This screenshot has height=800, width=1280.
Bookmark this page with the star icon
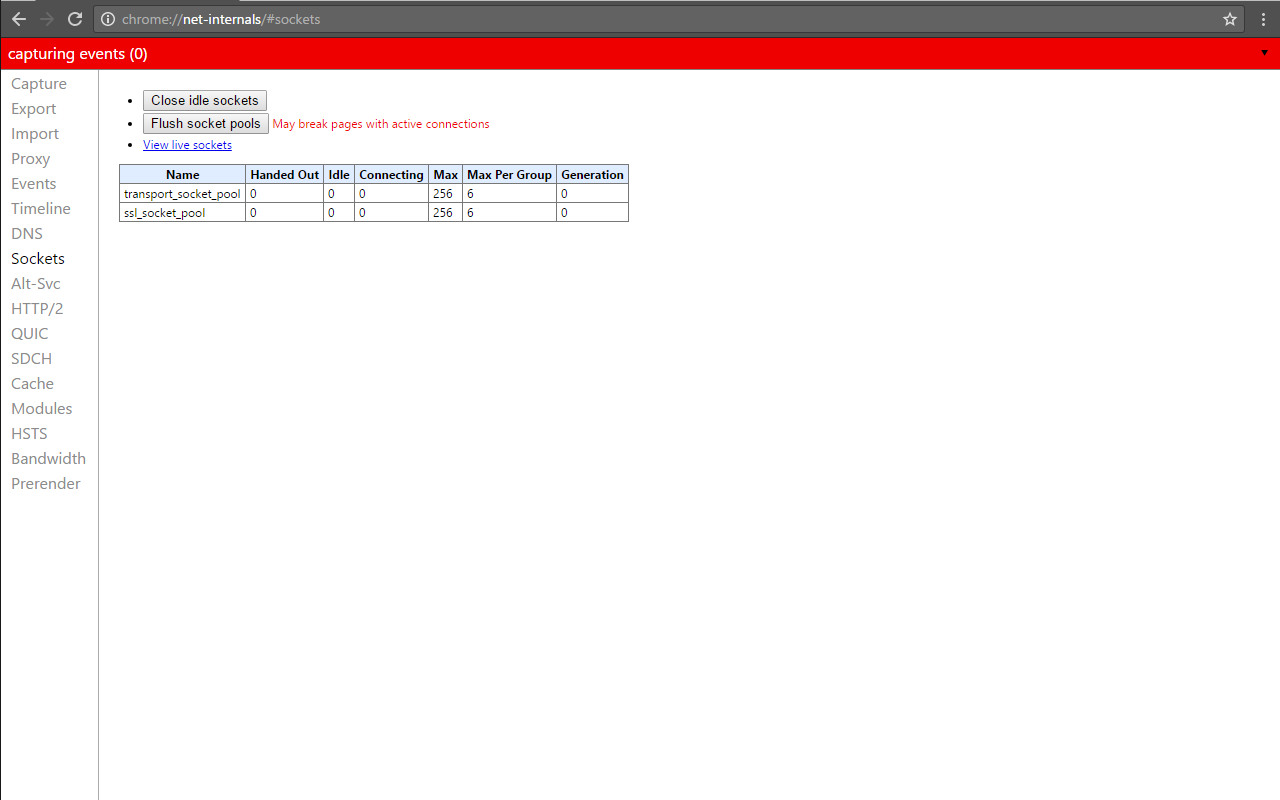point(1230,19)
